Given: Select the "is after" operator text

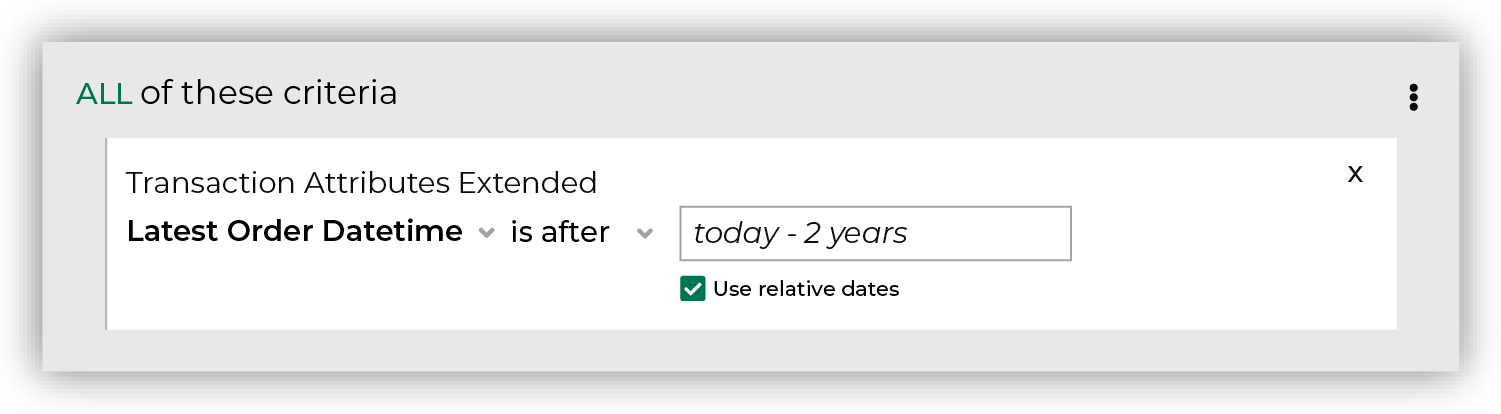Looking at the screenshot, I should (560, 232).
